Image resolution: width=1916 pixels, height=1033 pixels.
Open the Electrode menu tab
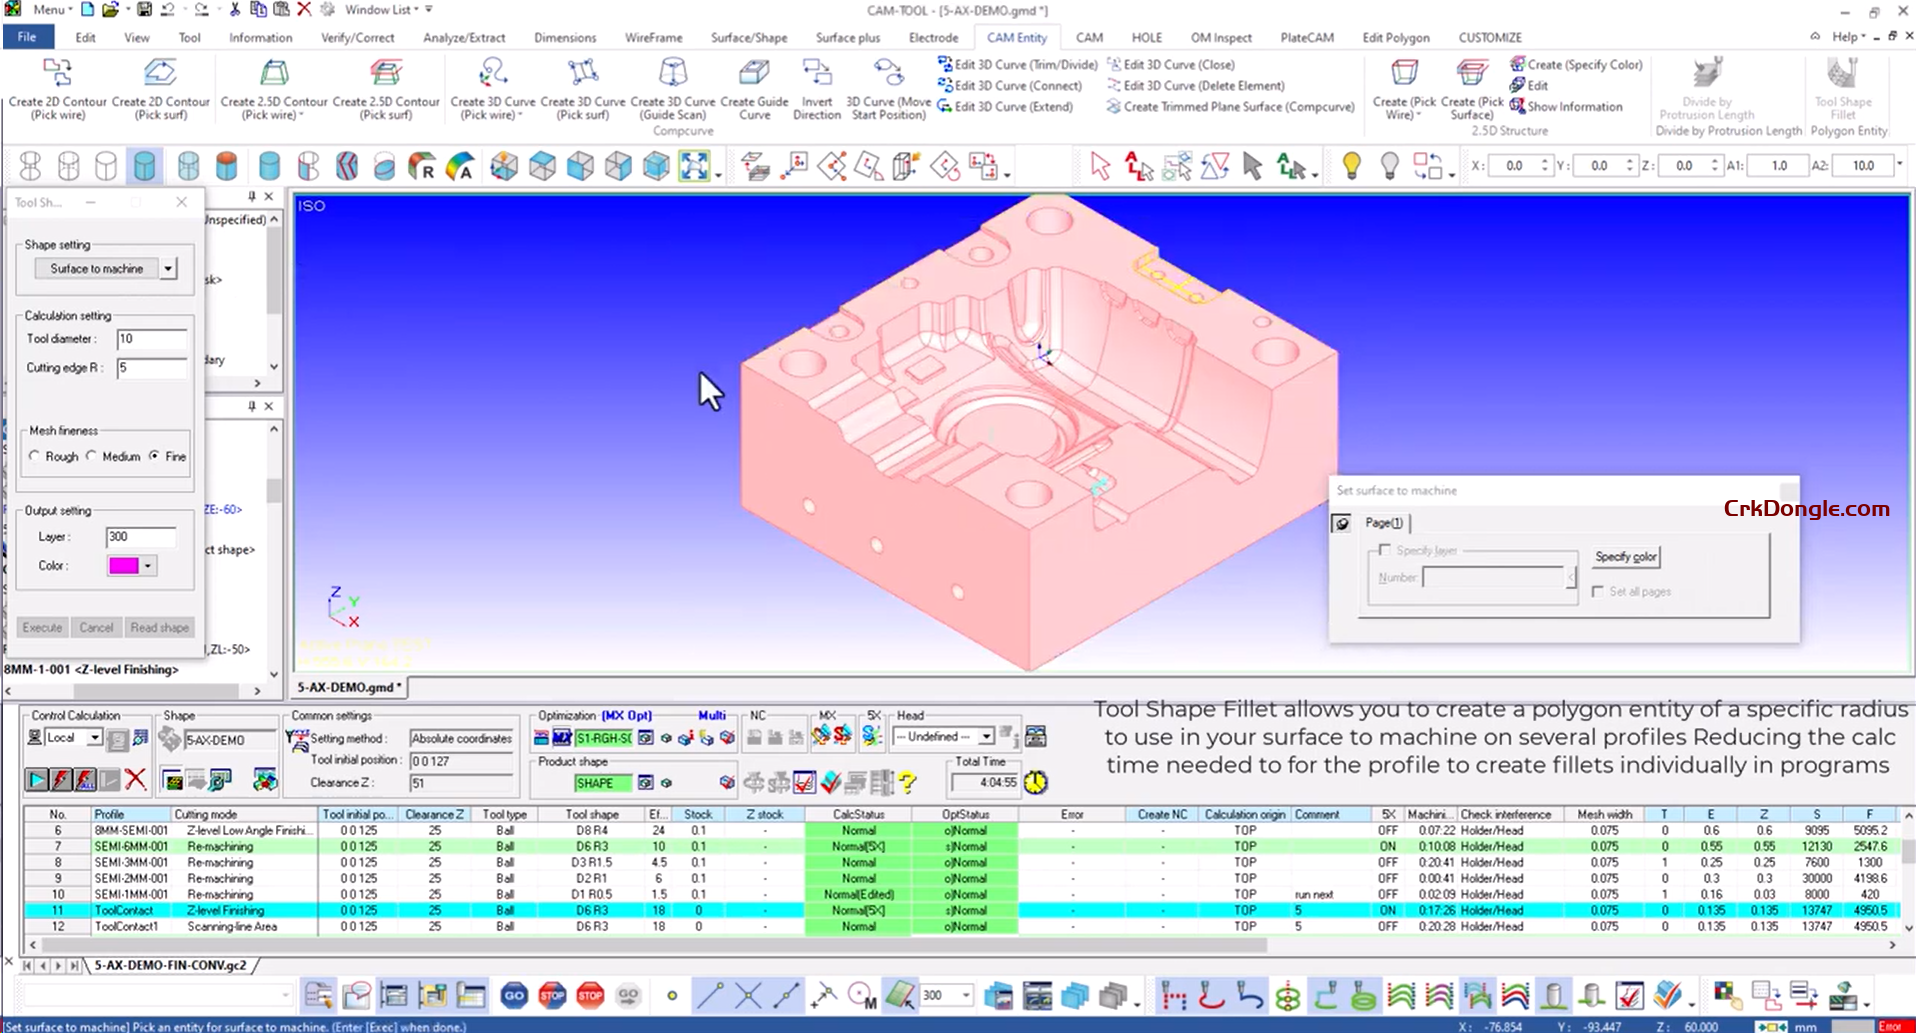pos(932,37)
